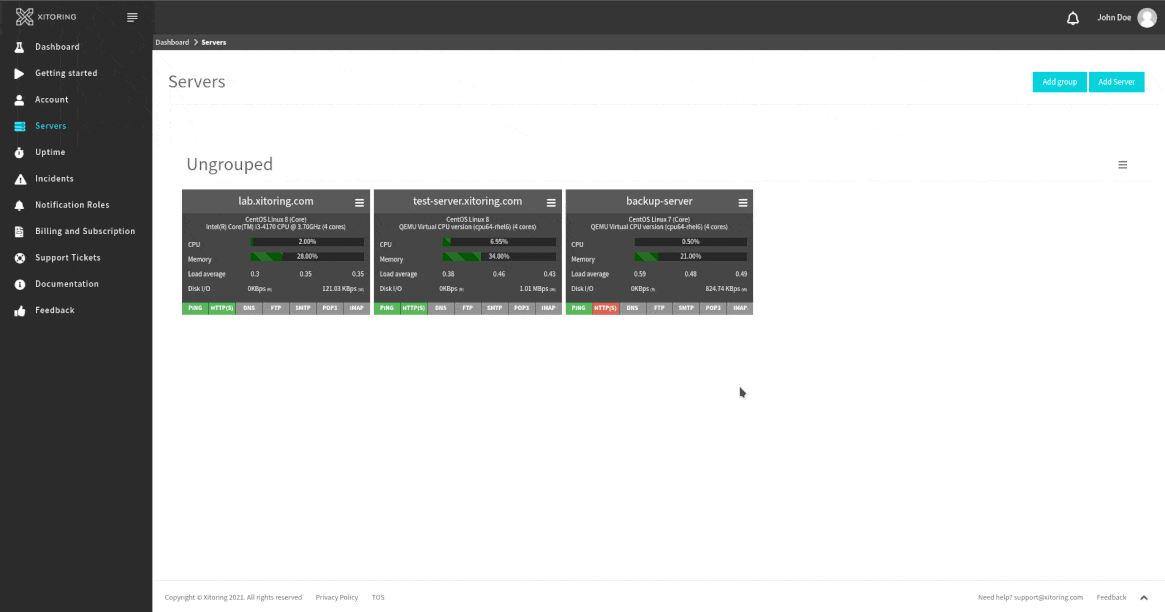This screenshot has width=1165, height=612.
Task: Click the Add group button
Action: click(x=1059, y=82)
